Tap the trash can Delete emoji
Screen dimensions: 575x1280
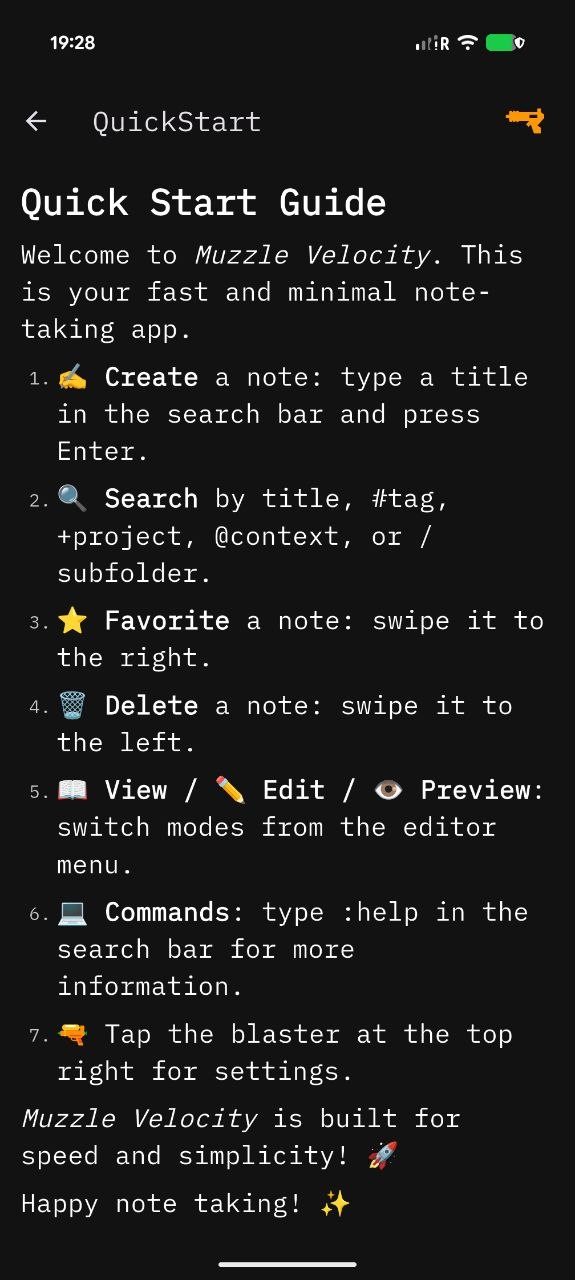(73, 705)
